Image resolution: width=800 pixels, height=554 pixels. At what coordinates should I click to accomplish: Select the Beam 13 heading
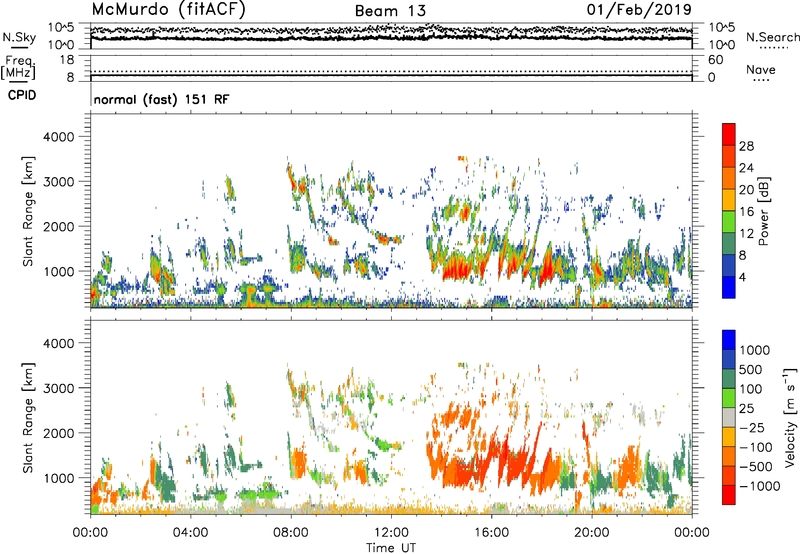(390, 11)
